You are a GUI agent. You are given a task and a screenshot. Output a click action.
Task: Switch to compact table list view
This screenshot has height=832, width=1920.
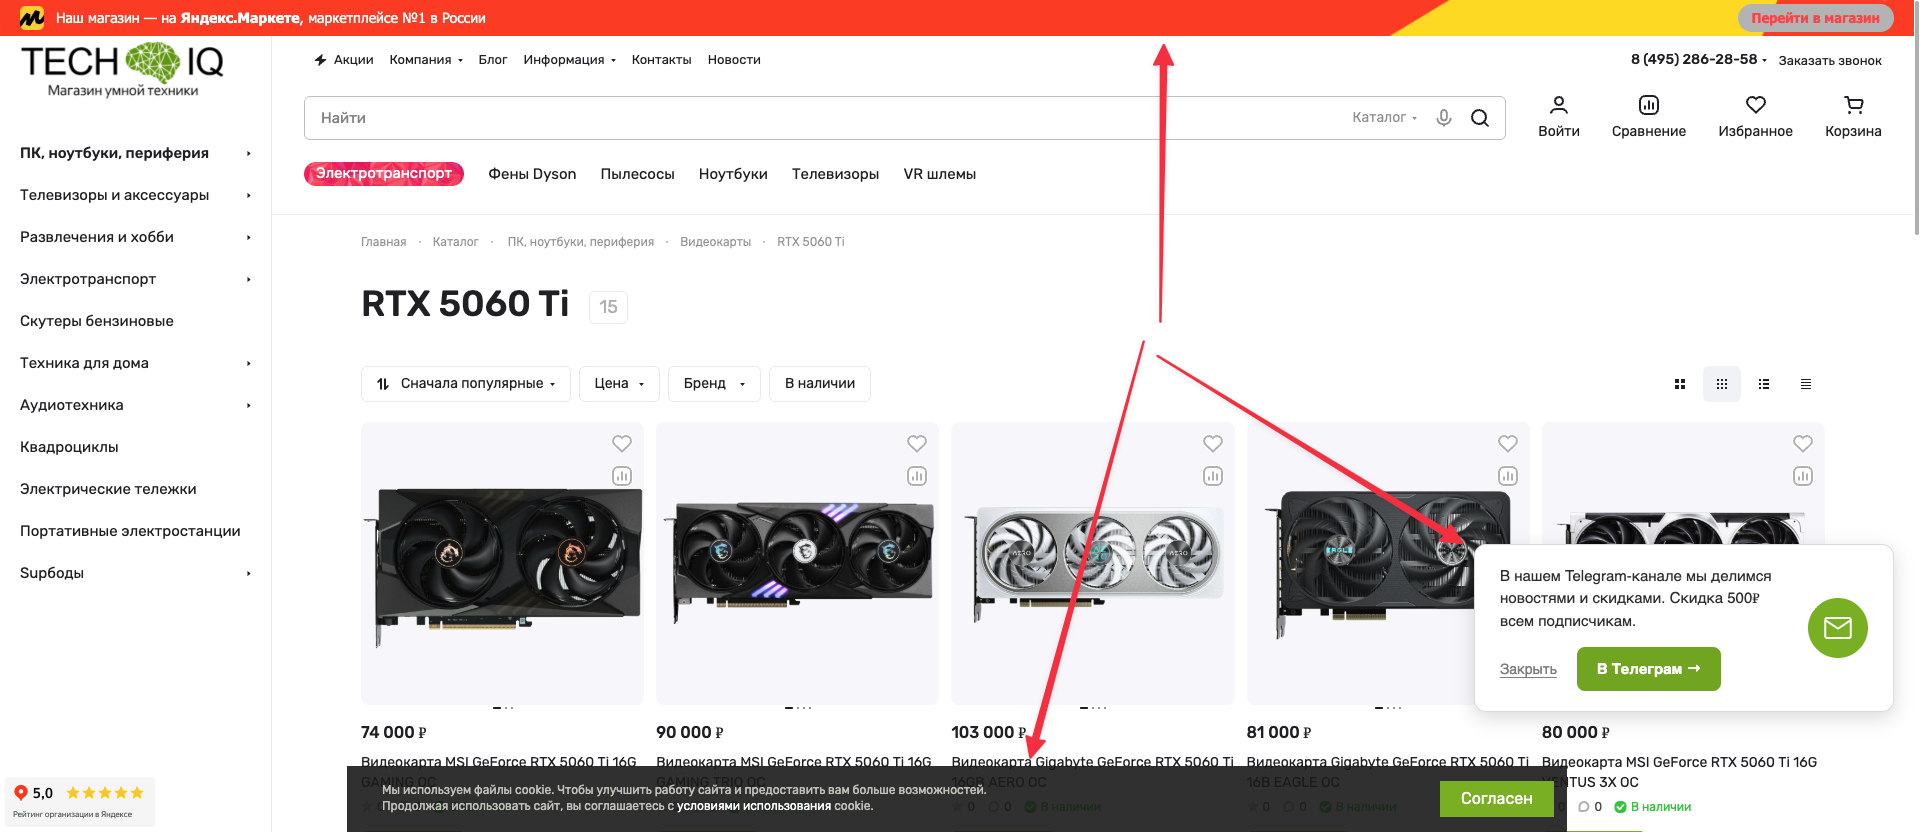tap(1806, 384)
